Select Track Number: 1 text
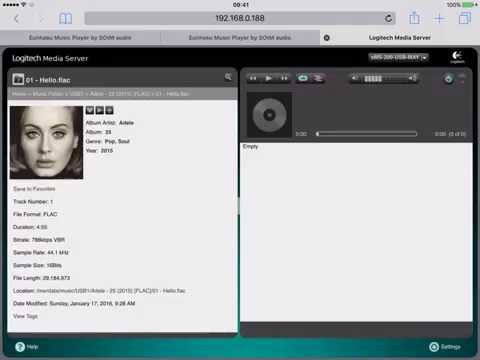The width and height of the screenshot is (480, 360). click(x=33, y=202)
